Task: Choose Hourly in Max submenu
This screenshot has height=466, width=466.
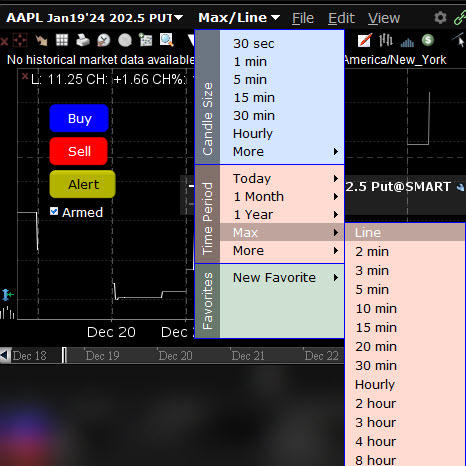Action: (405, 385)
